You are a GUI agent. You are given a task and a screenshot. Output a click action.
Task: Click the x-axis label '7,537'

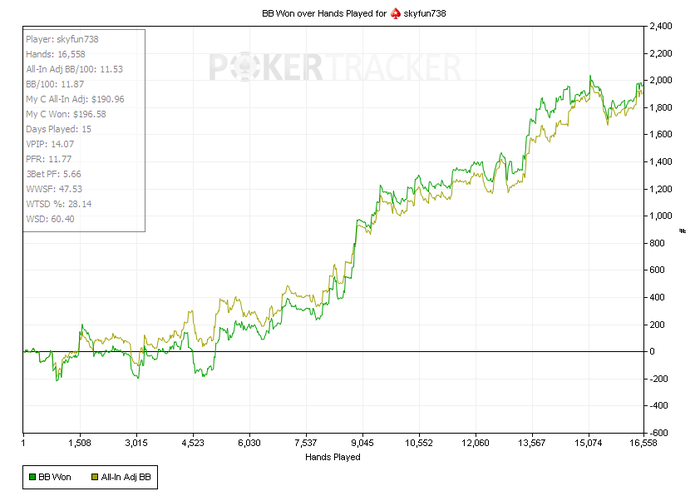pos(306,443)
